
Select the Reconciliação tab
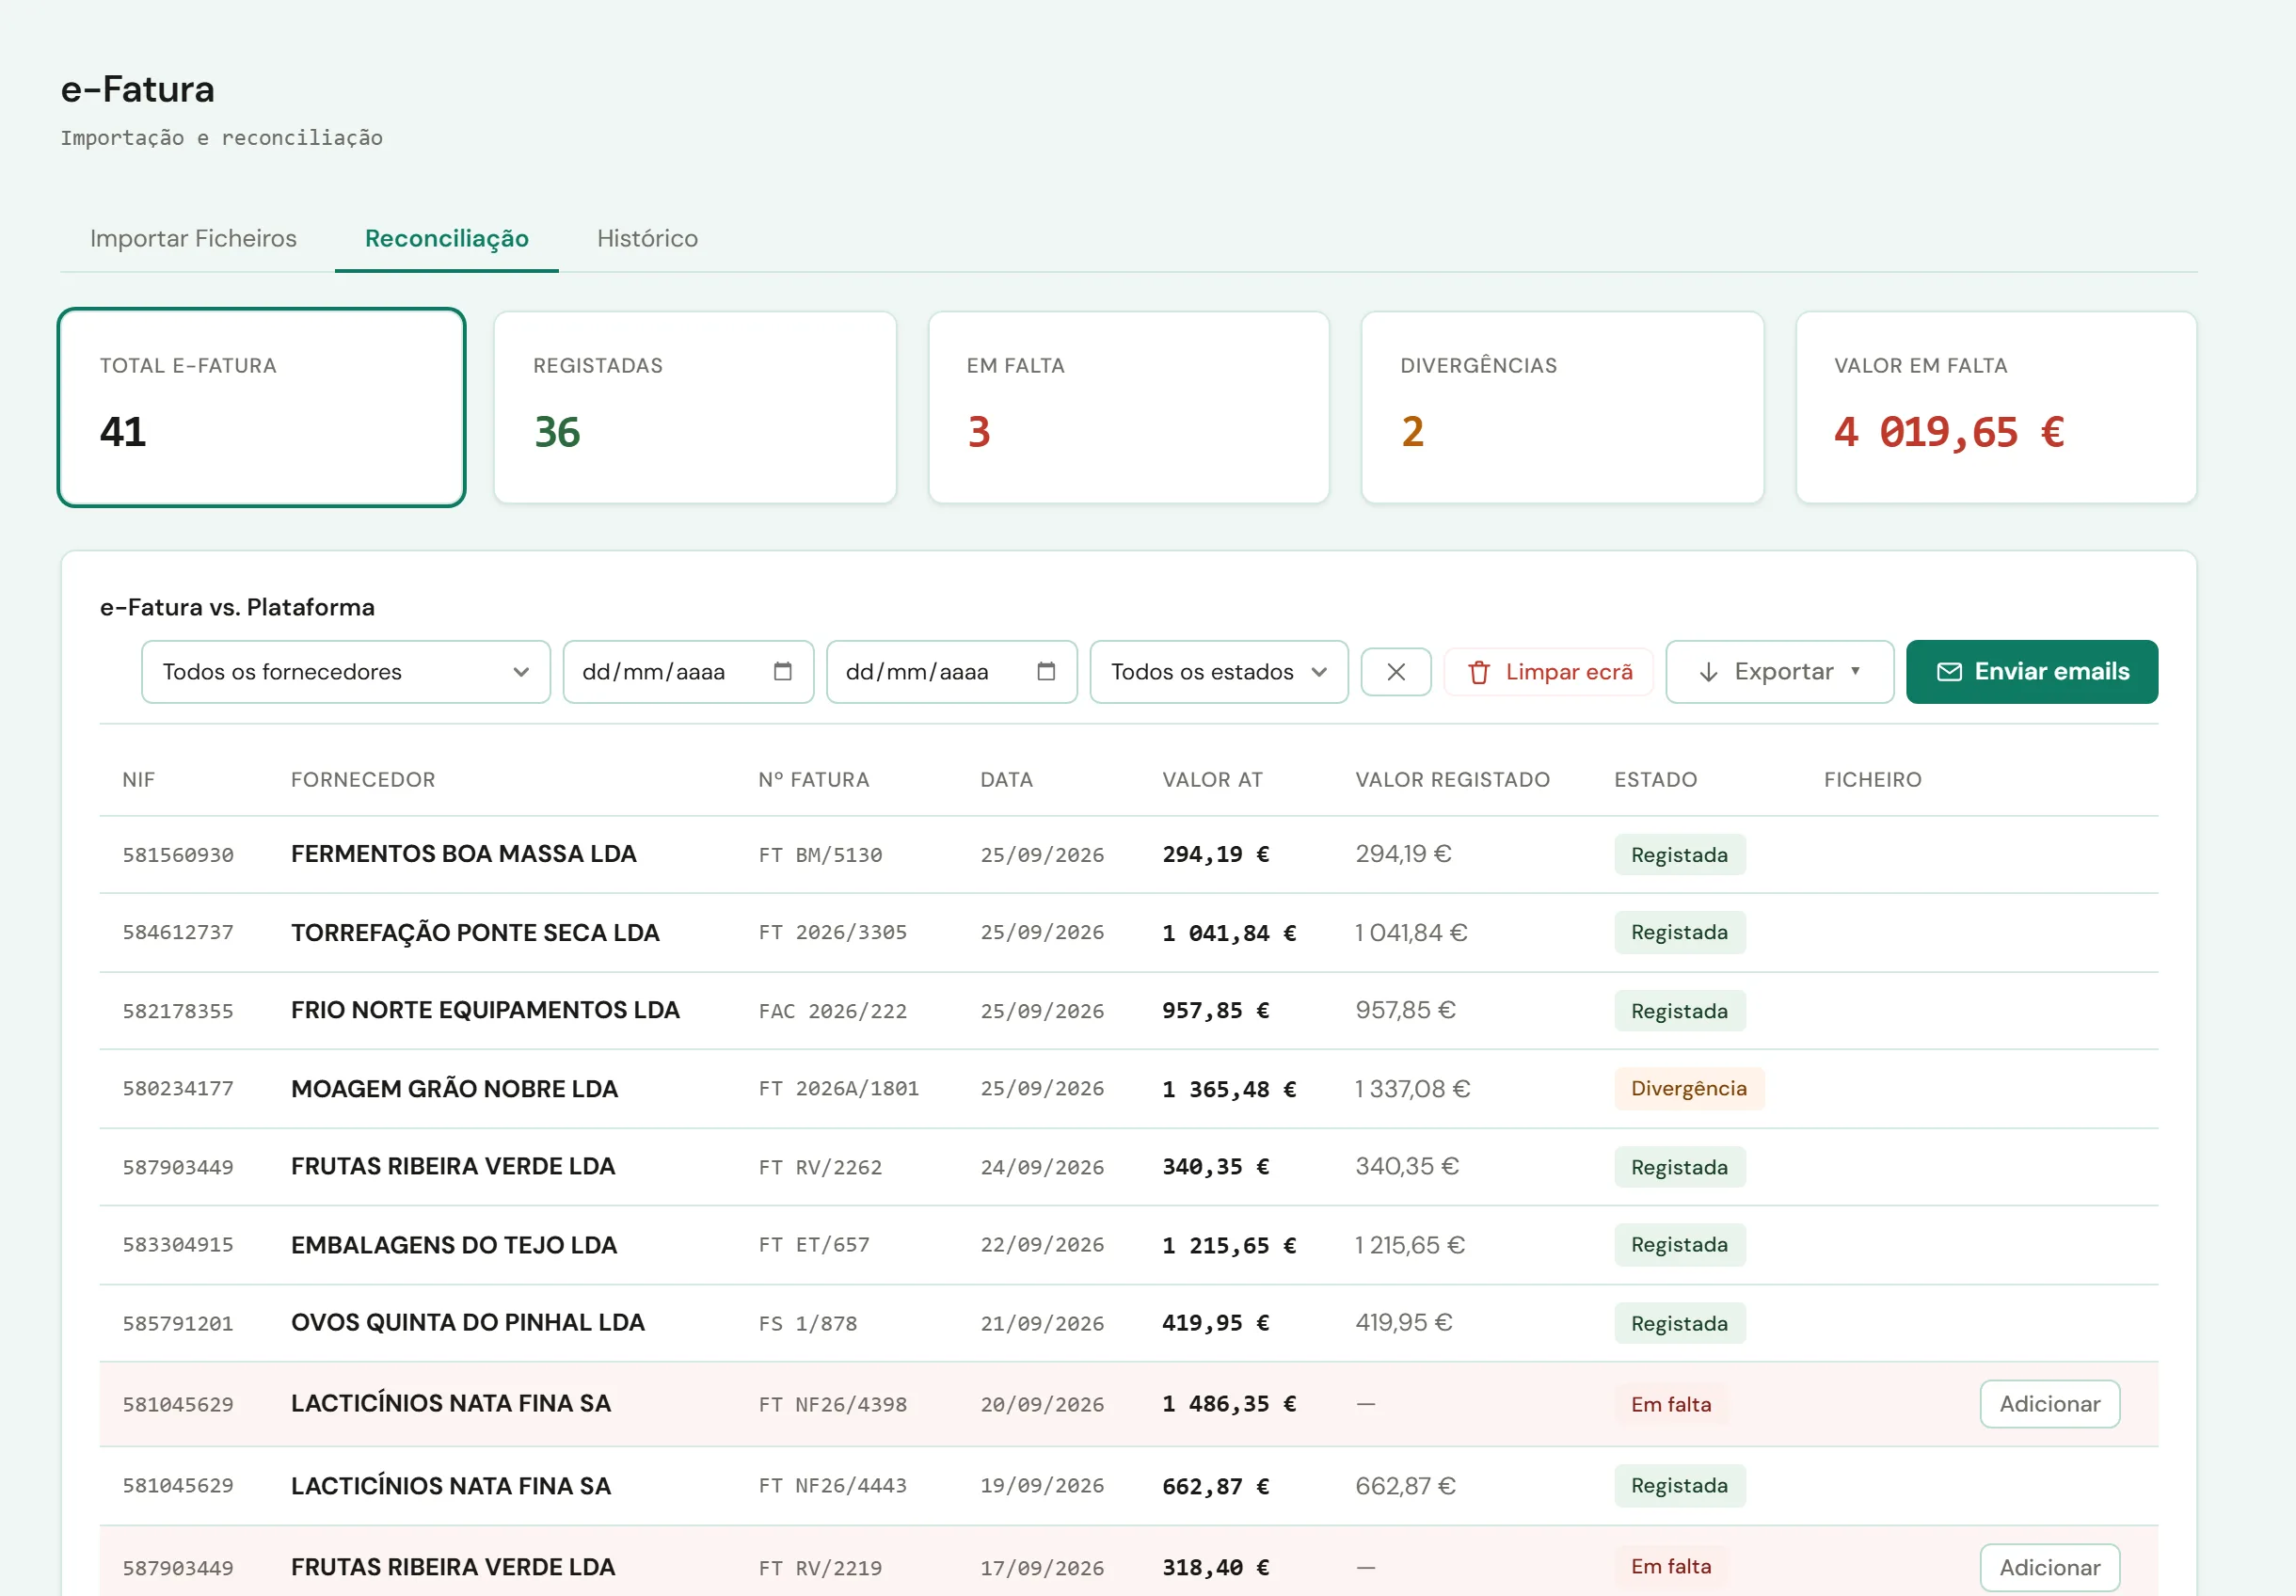tap(447, 238)
